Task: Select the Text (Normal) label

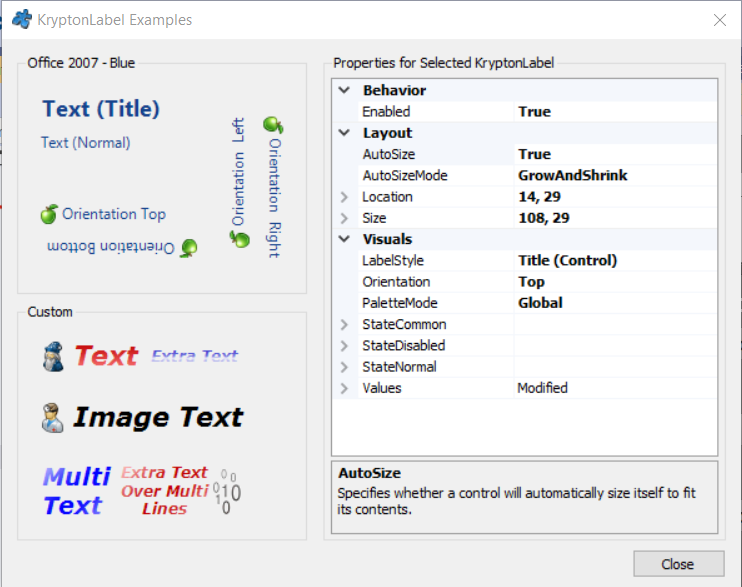Action: click(x=86, y=142)
